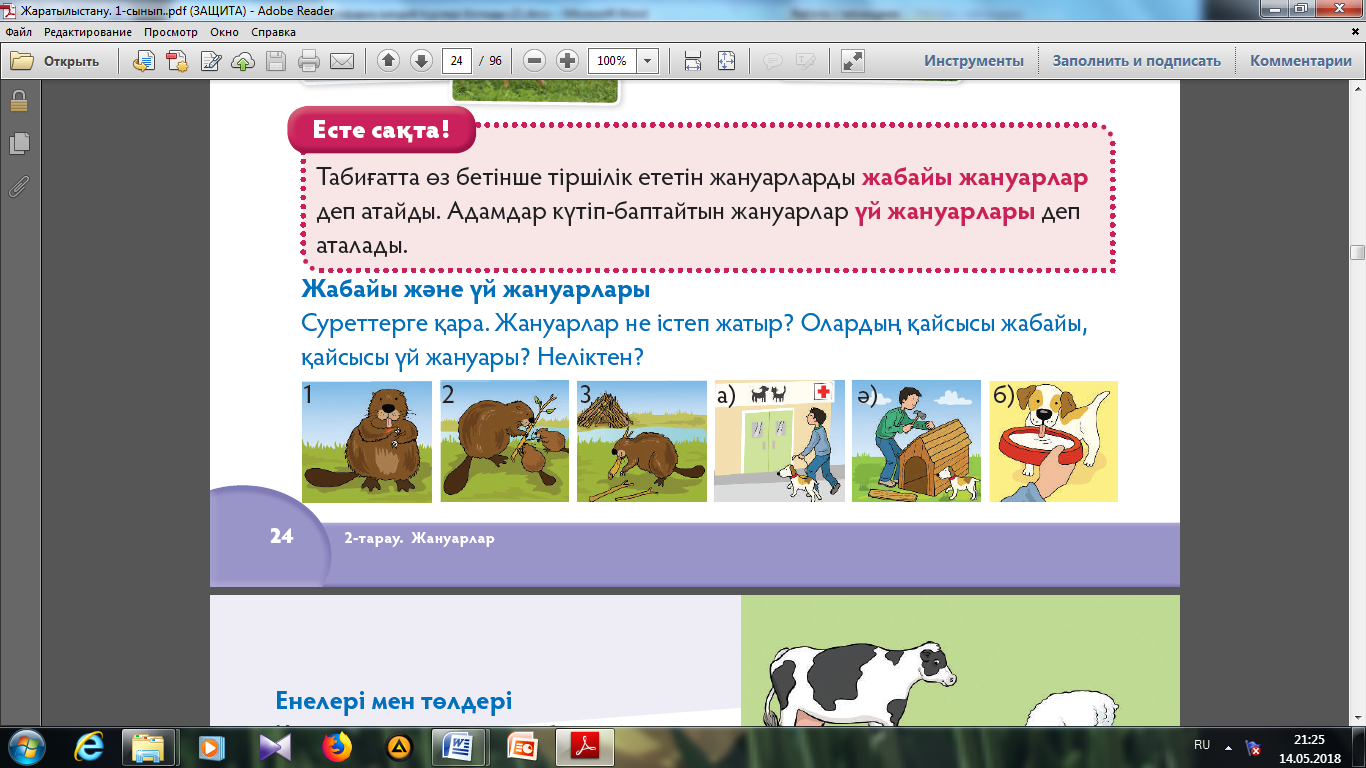This screenshot has height=768, width=1366.
Task: Zoom out with the minus button
Action: (x=534, y=61)
